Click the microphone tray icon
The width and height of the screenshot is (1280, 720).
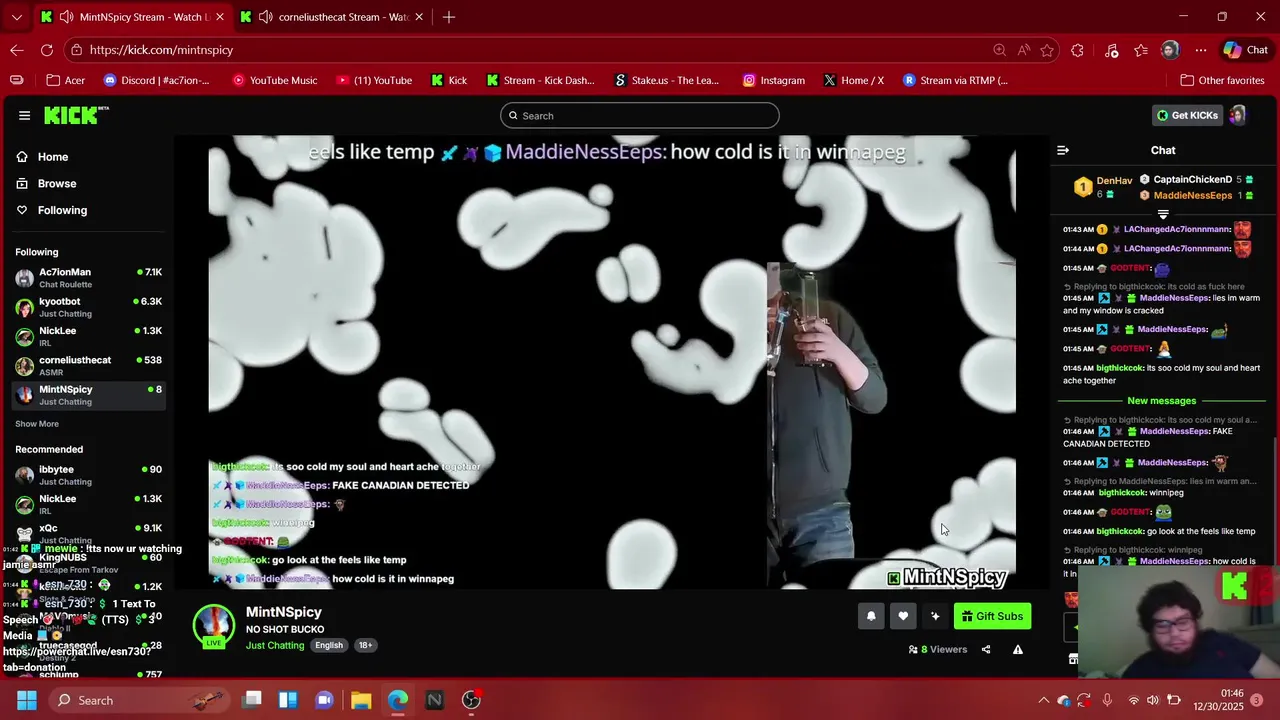[1107, 700]
